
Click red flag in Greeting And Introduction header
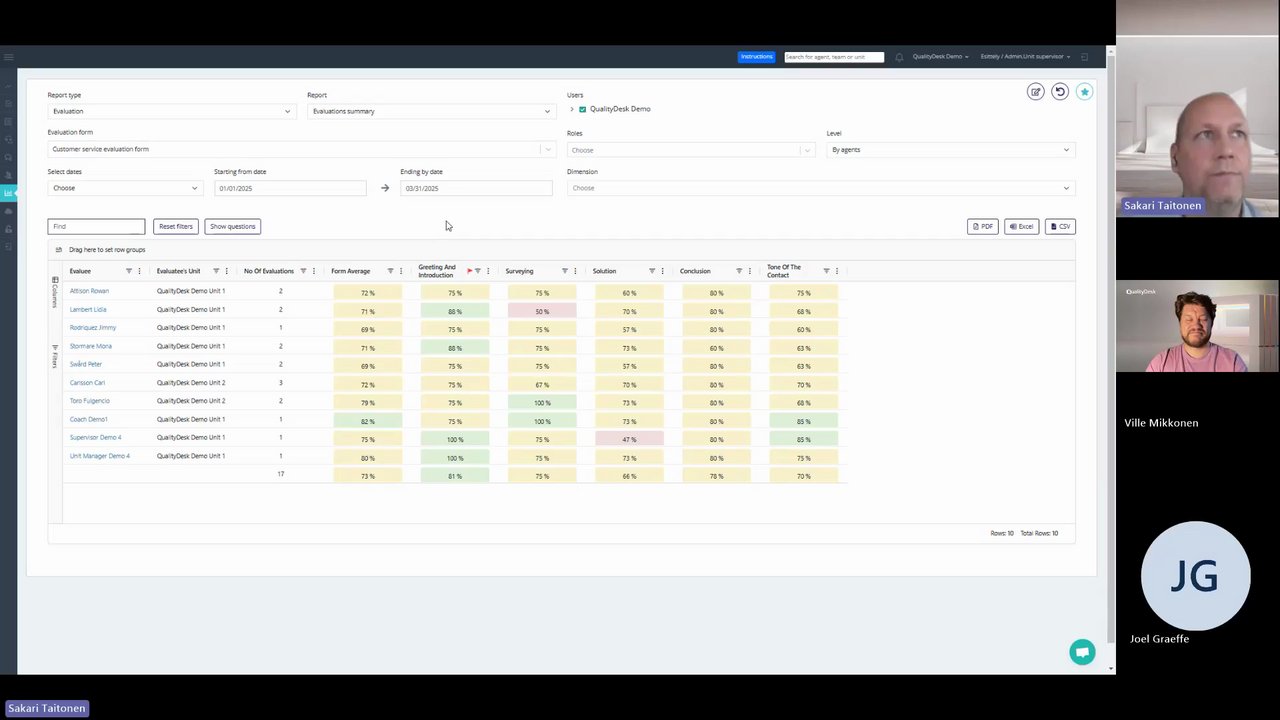pyautogui.click(x=469, y=271)
